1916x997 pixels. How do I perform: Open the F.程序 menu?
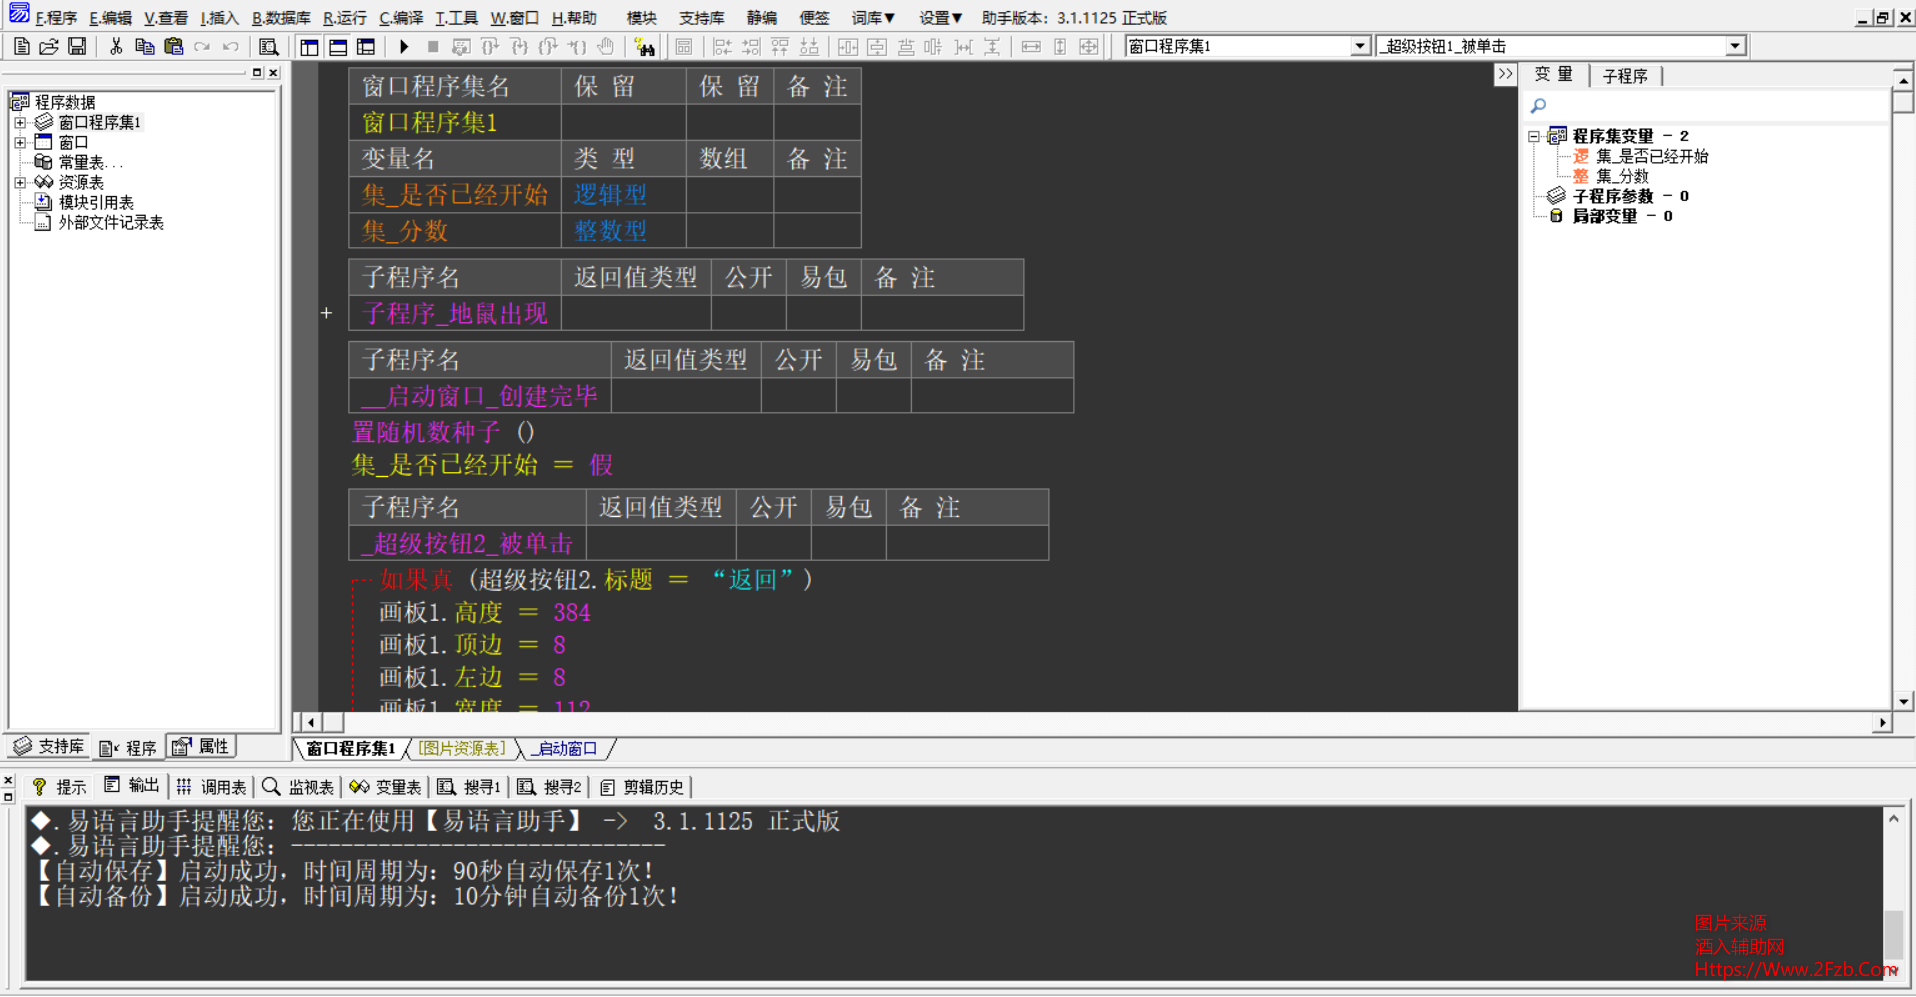click(x=56, y=17)
